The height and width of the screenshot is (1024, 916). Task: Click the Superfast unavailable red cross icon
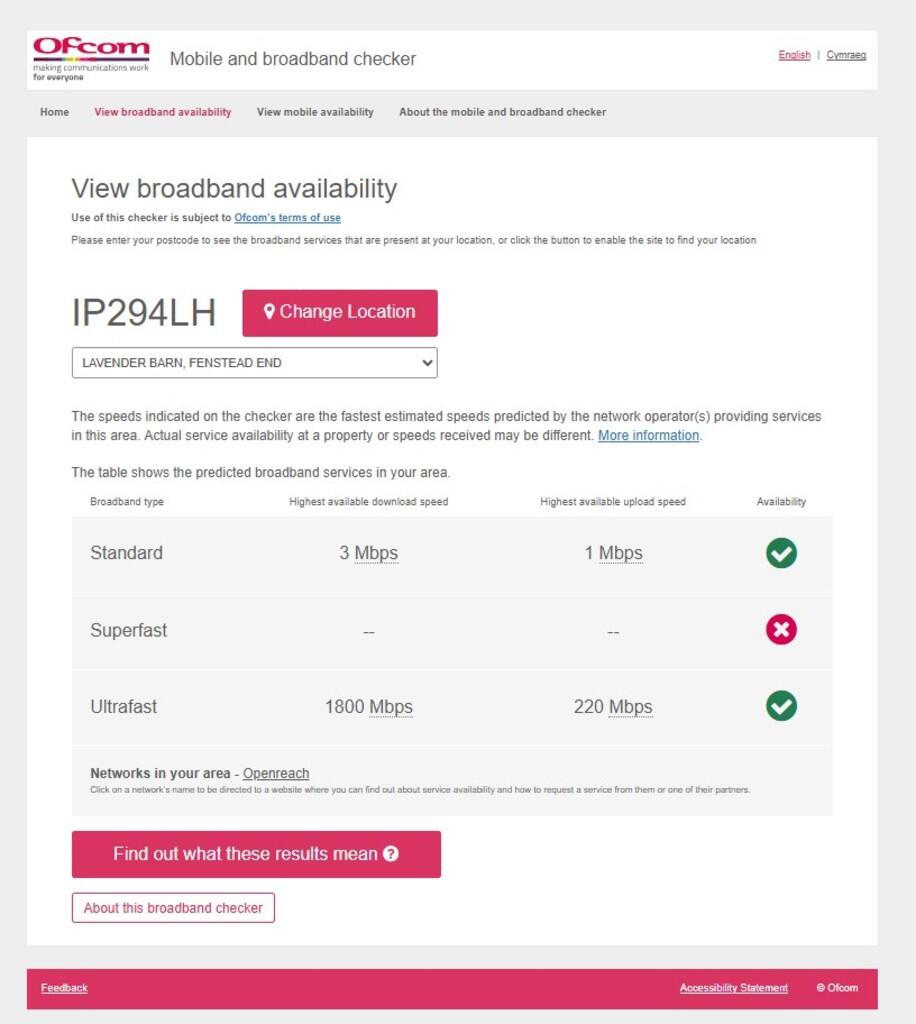[x=781, y=630]
